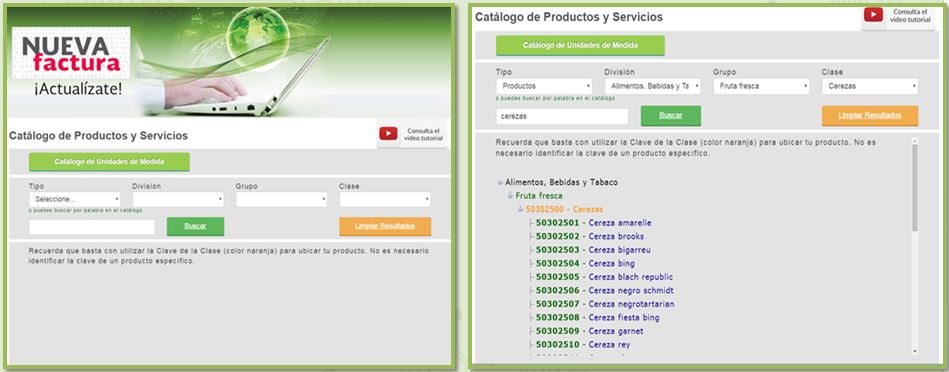Click the YouTube tutorial icon in right panel

click(x=873, y=15)
